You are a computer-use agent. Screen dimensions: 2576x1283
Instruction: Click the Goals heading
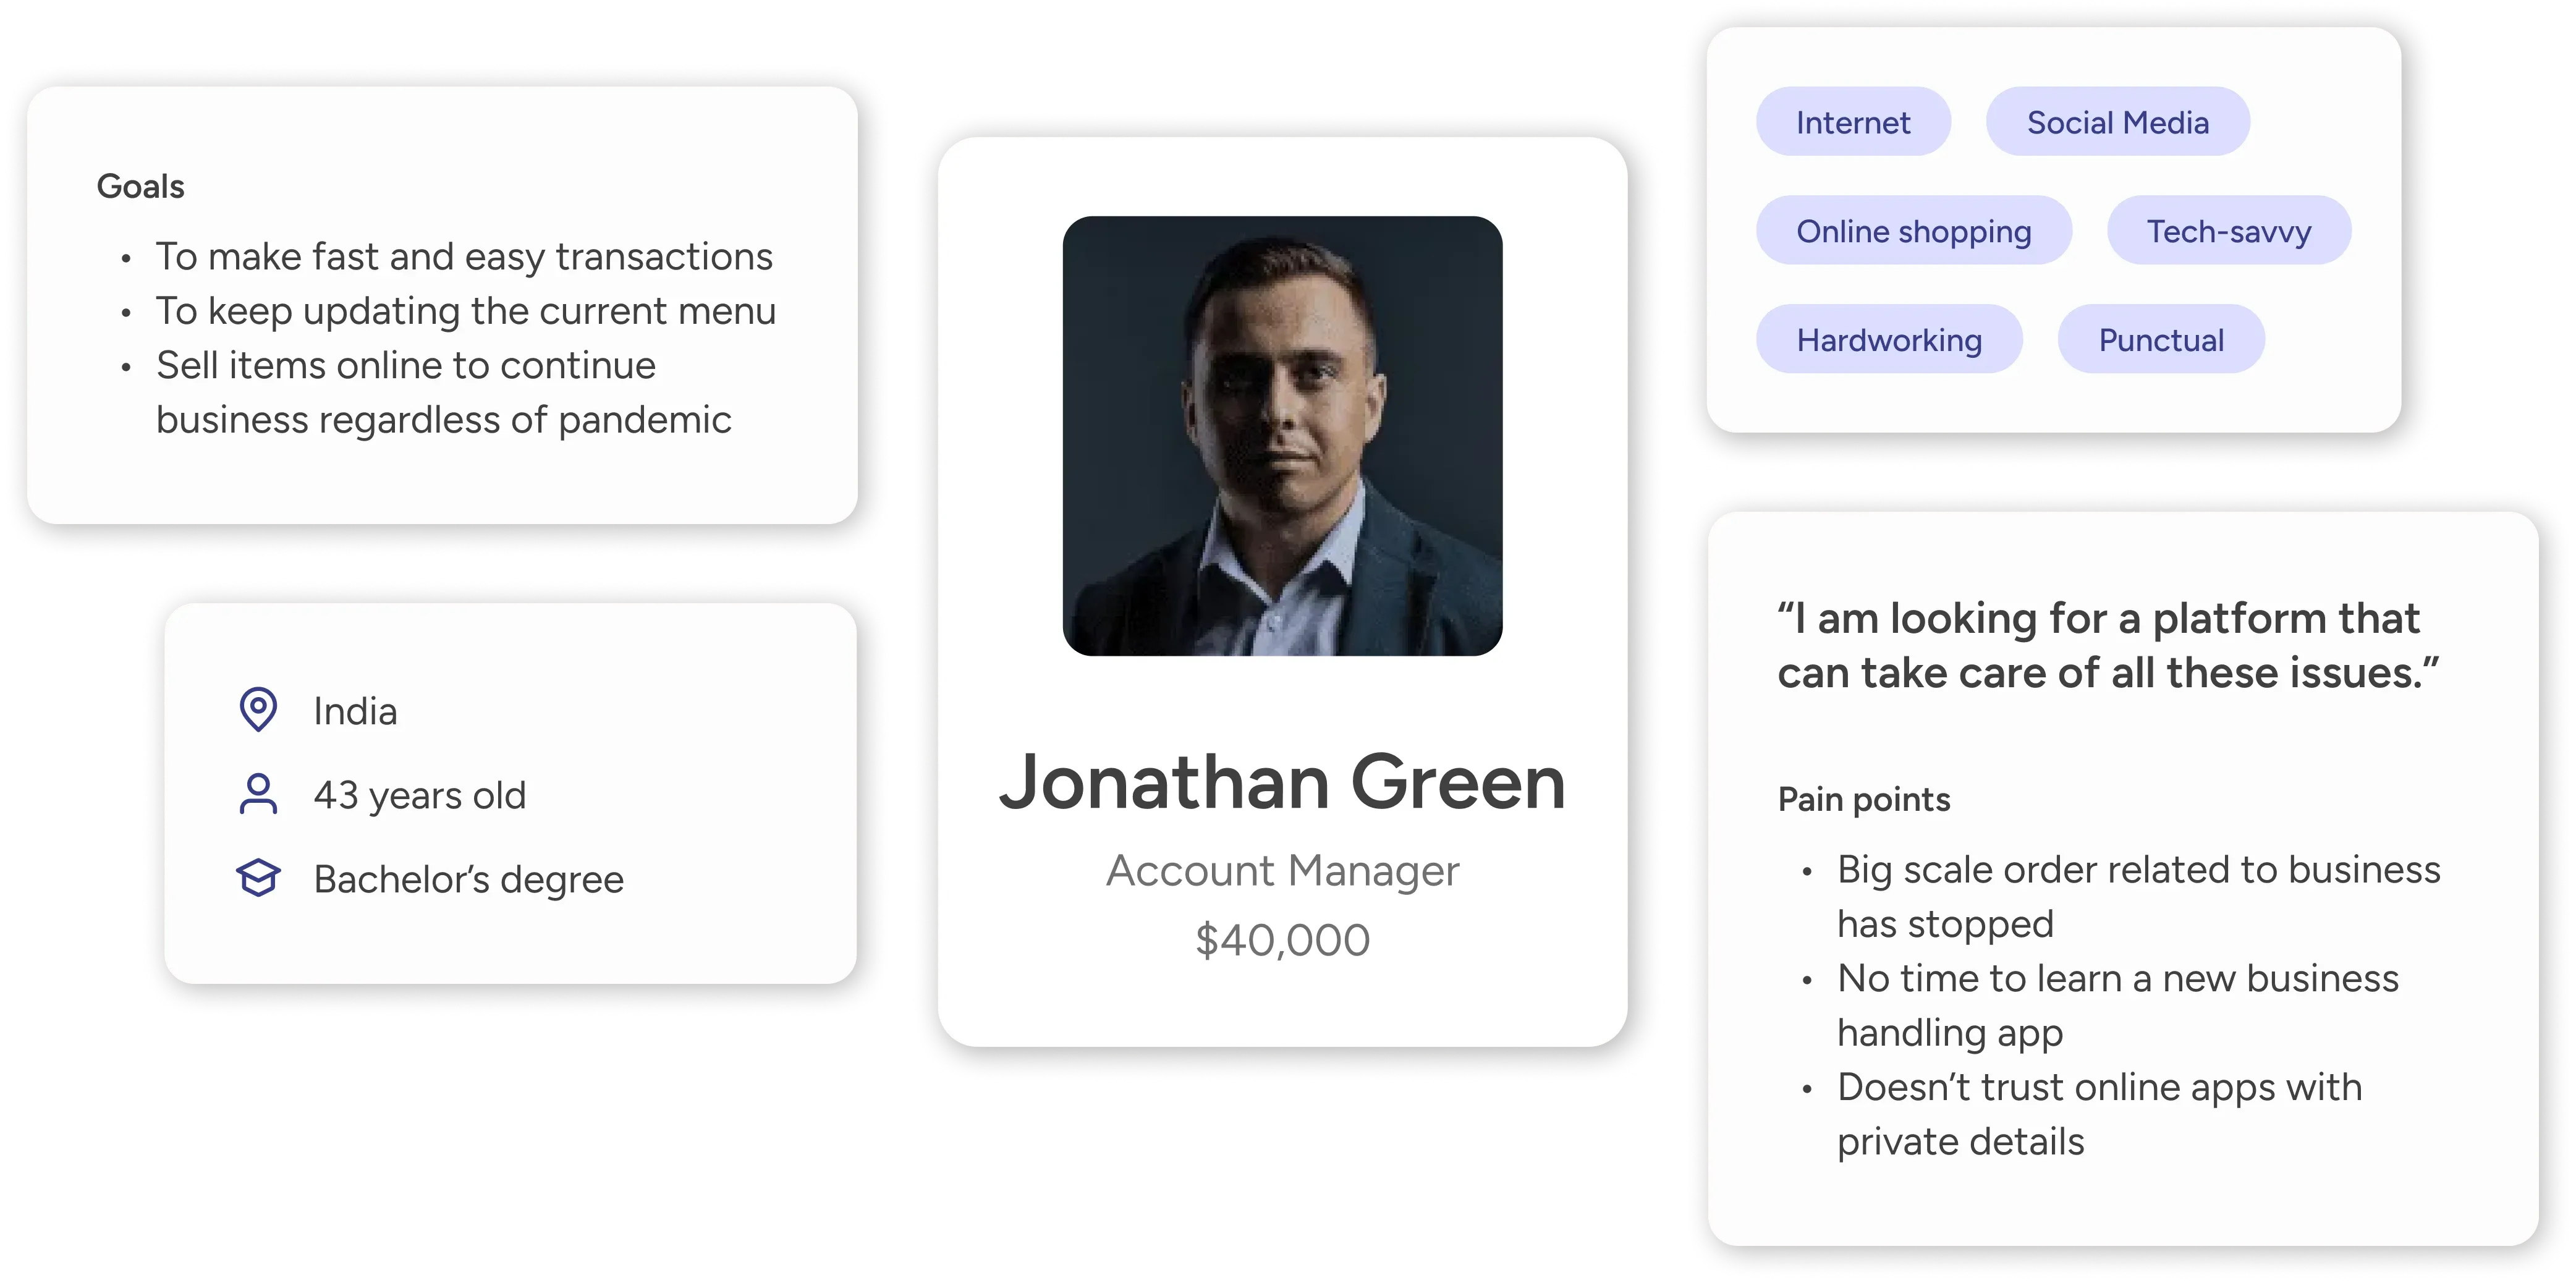[x=140, y=186]
